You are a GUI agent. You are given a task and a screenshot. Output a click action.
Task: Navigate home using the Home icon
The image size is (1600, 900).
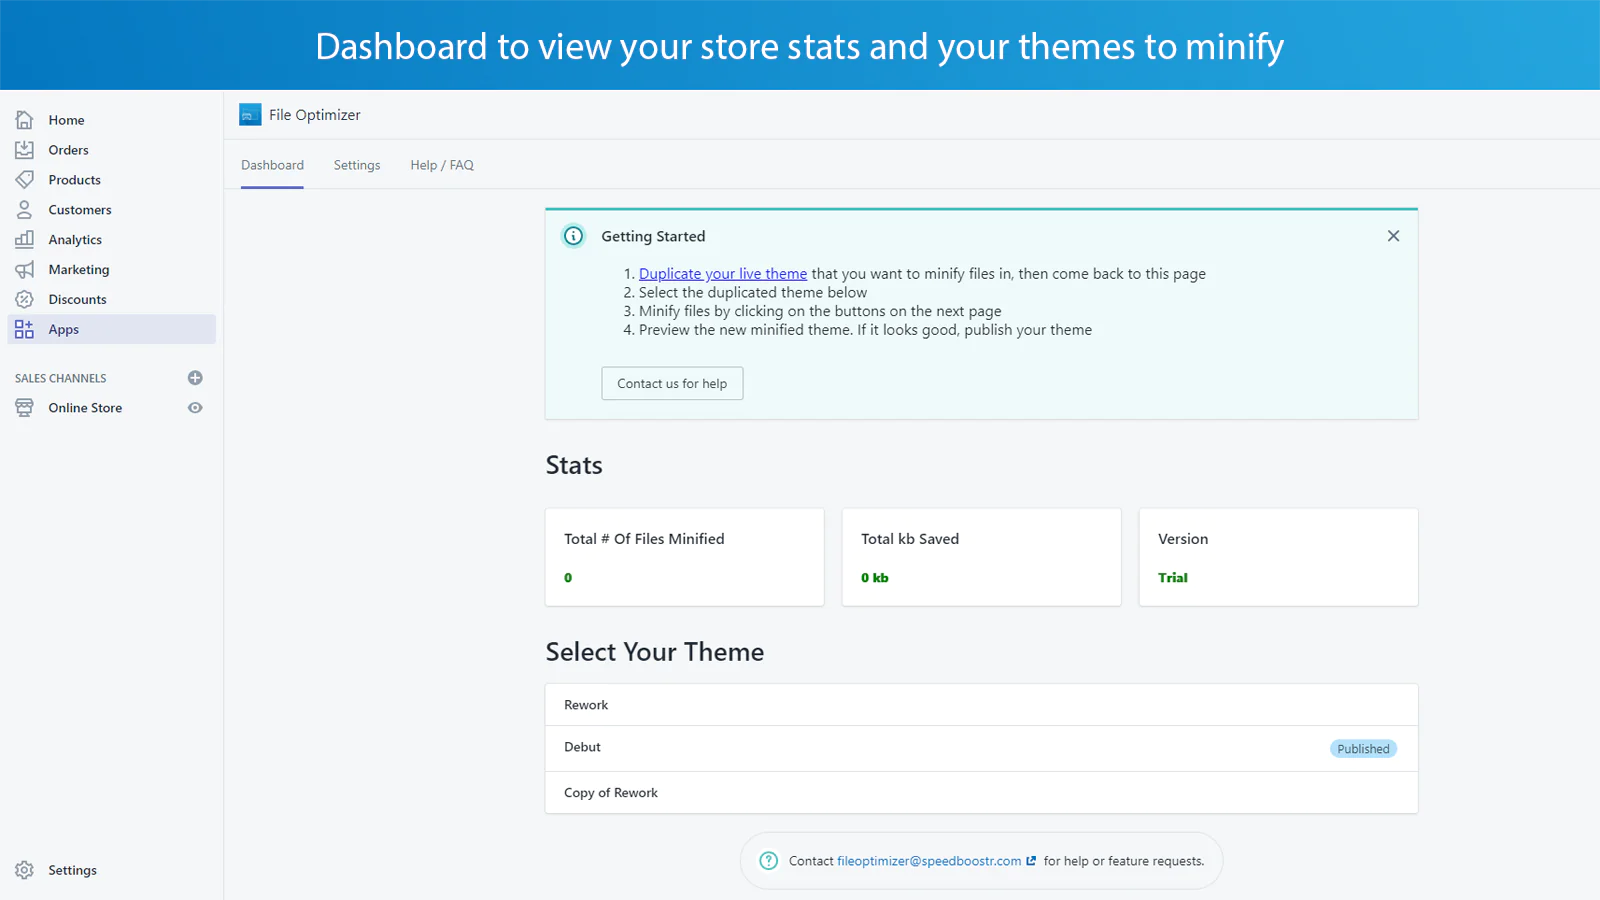[24, 119]
